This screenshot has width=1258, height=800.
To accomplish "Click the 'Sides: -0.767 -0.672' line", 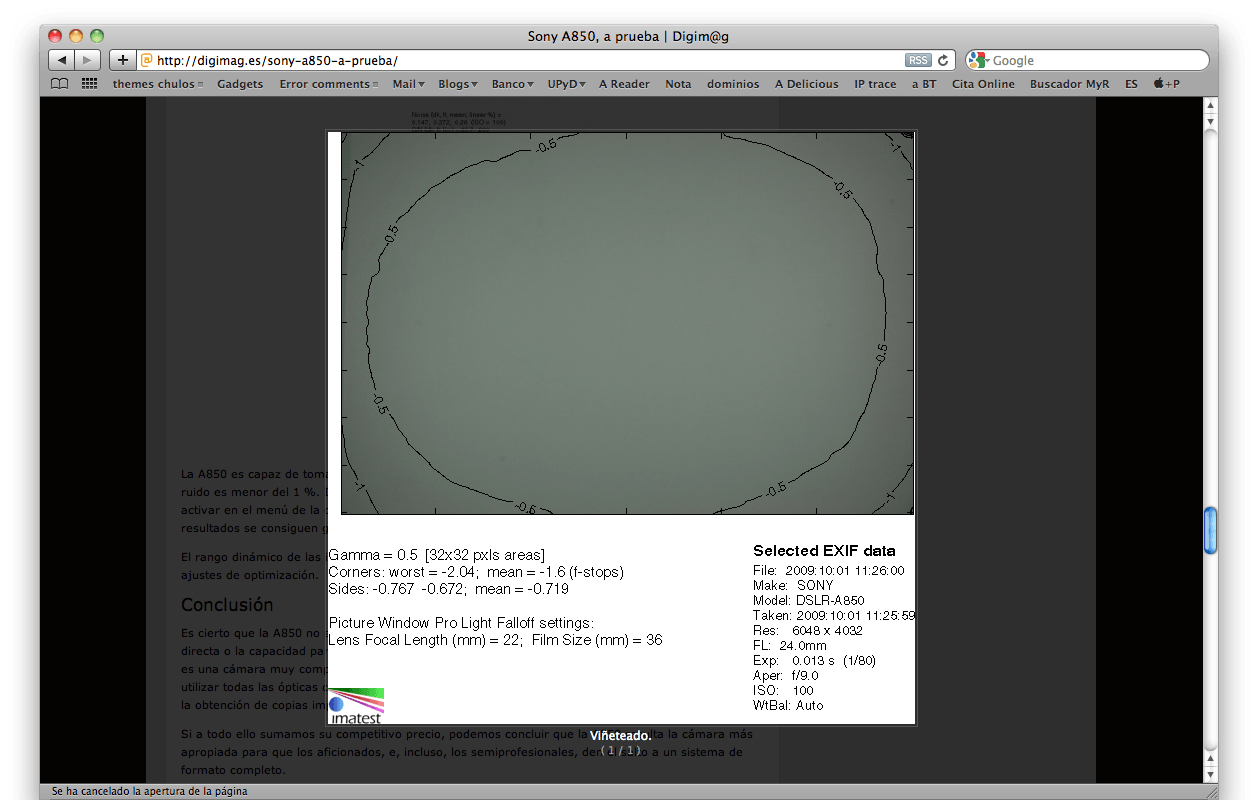I will pos(448,589).
